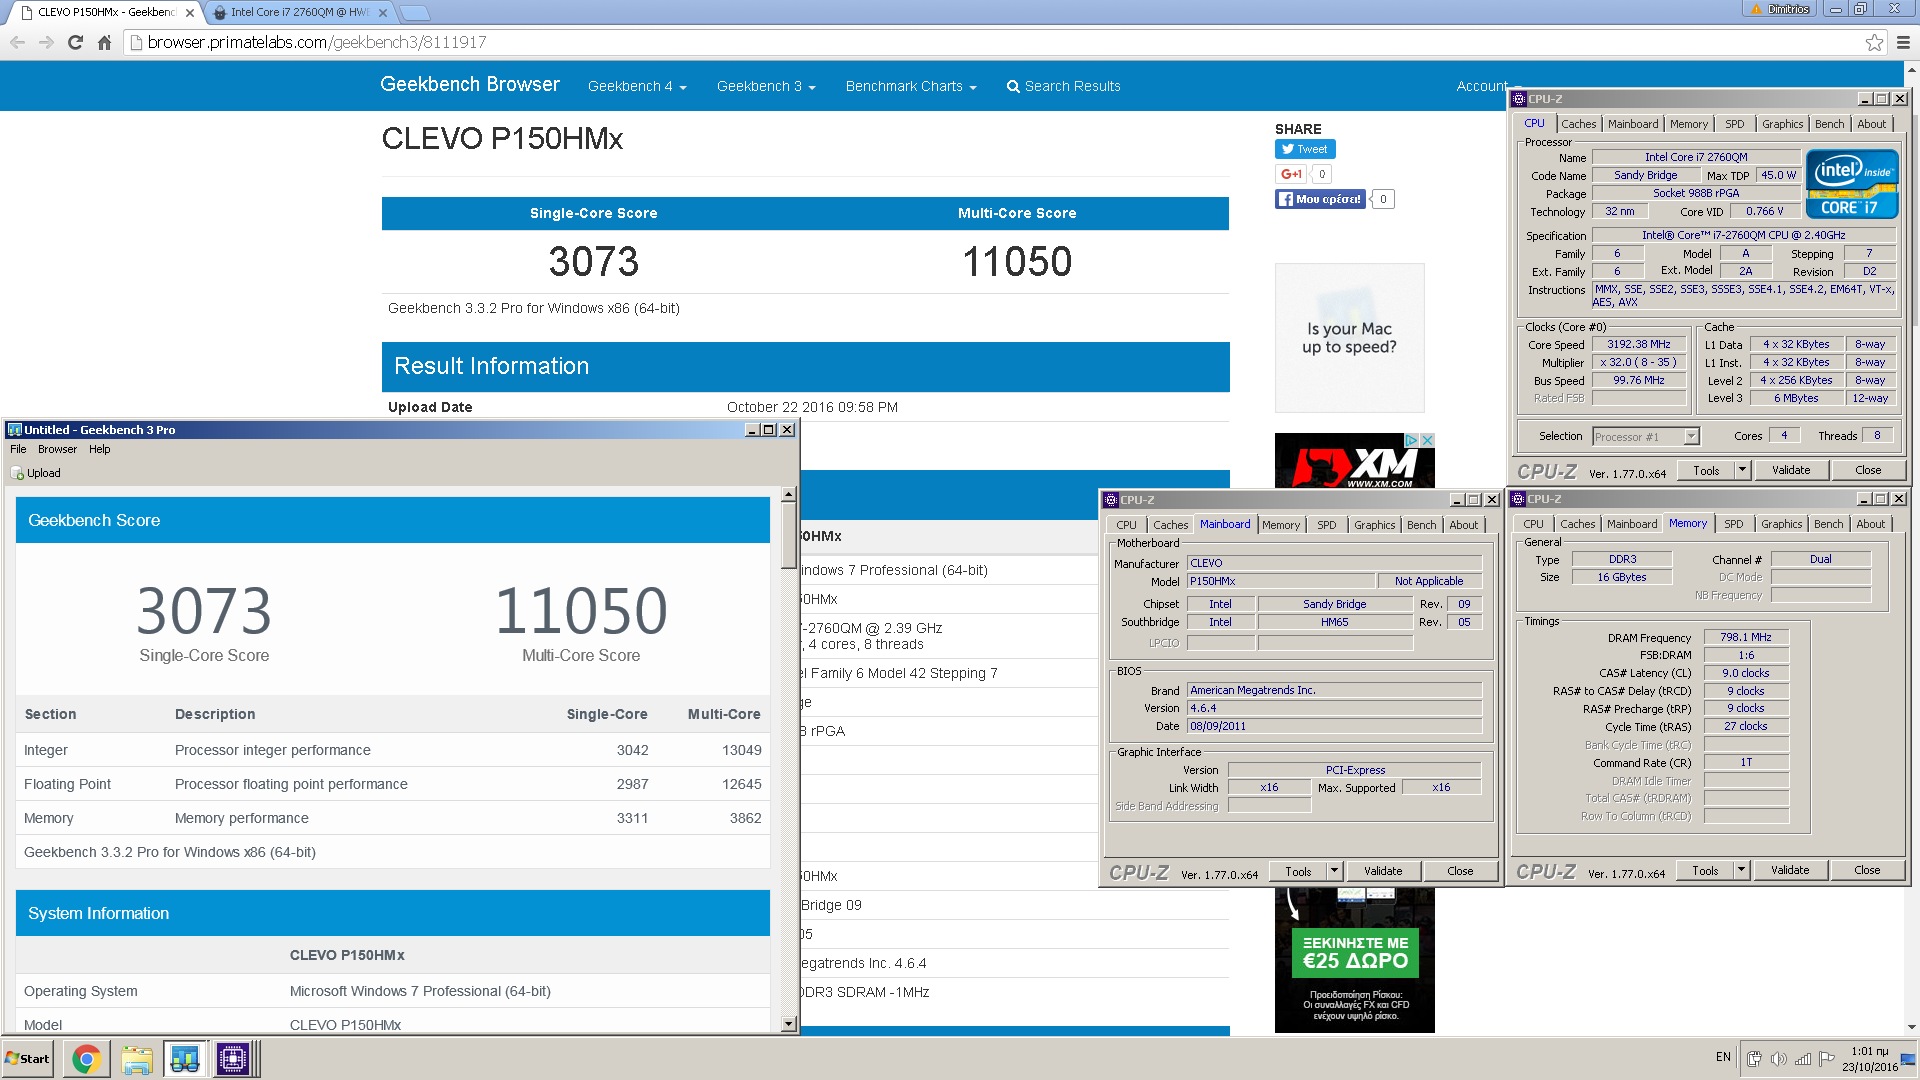Screen dimensions: 1920x1080
Task: Expand the Geekbench 3 dropdown menu
Action: tap(766, 86)
